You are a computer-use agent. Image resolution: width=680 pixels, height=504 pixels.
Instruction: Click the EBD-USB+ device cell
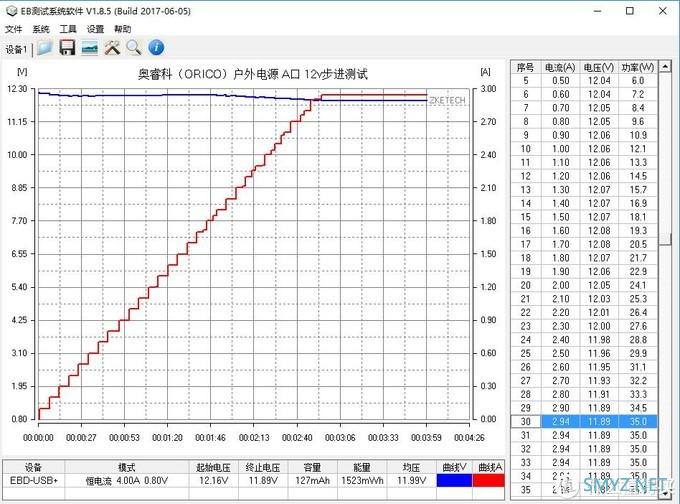tap(34, 481)
